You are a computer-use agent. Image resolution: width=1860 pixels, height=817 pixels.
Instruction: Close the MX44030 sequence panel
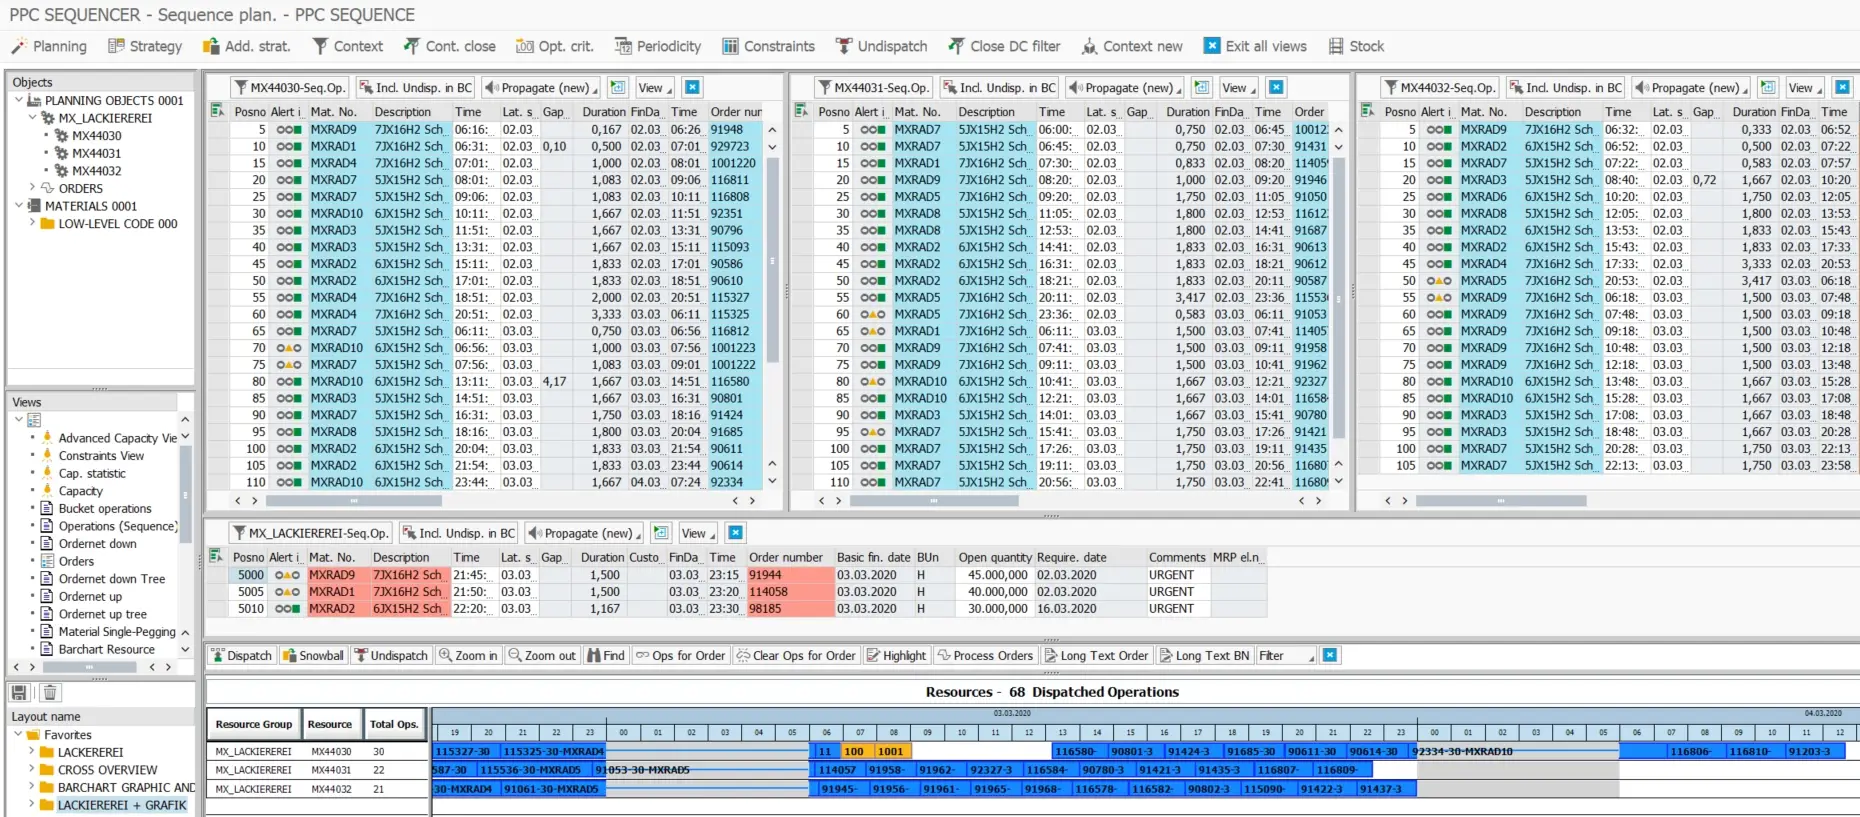pyautogui.click(x=693, y=88)
